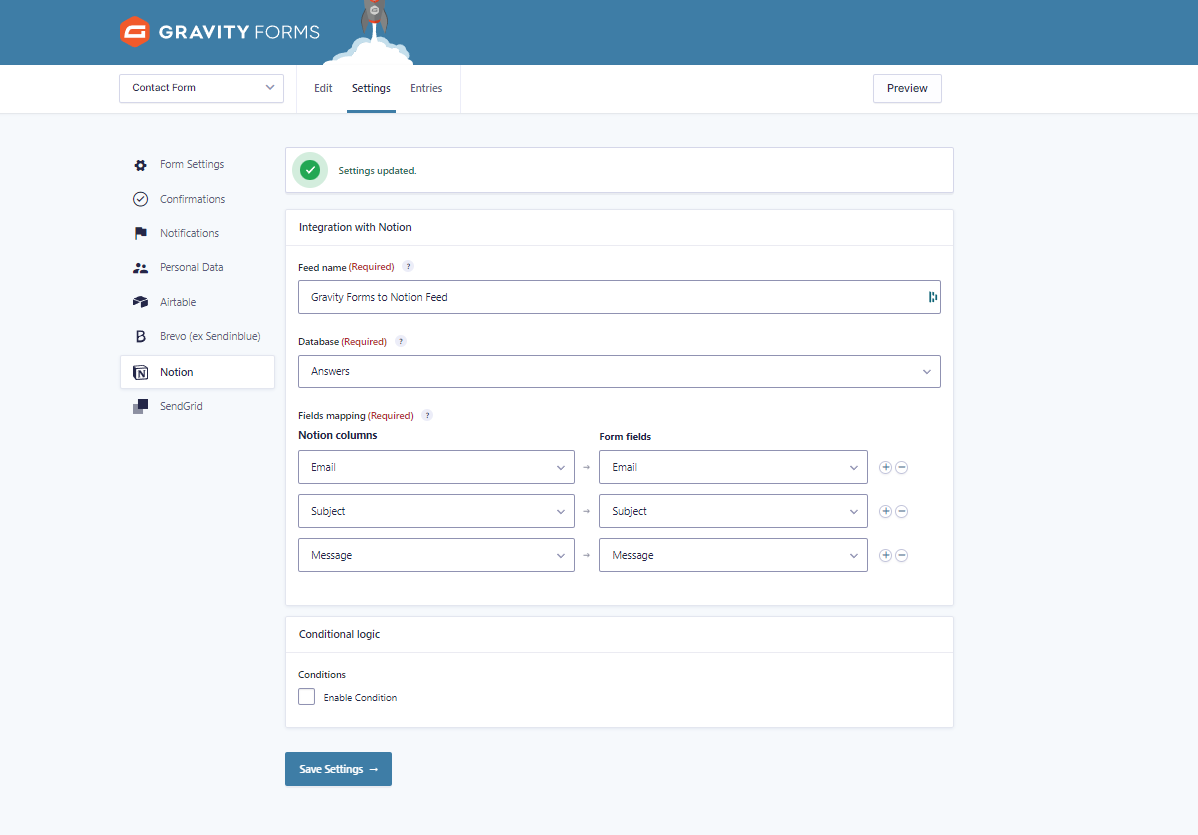Click the Database help question mark
1198x835 pixels.
click(x=401, y=341)
